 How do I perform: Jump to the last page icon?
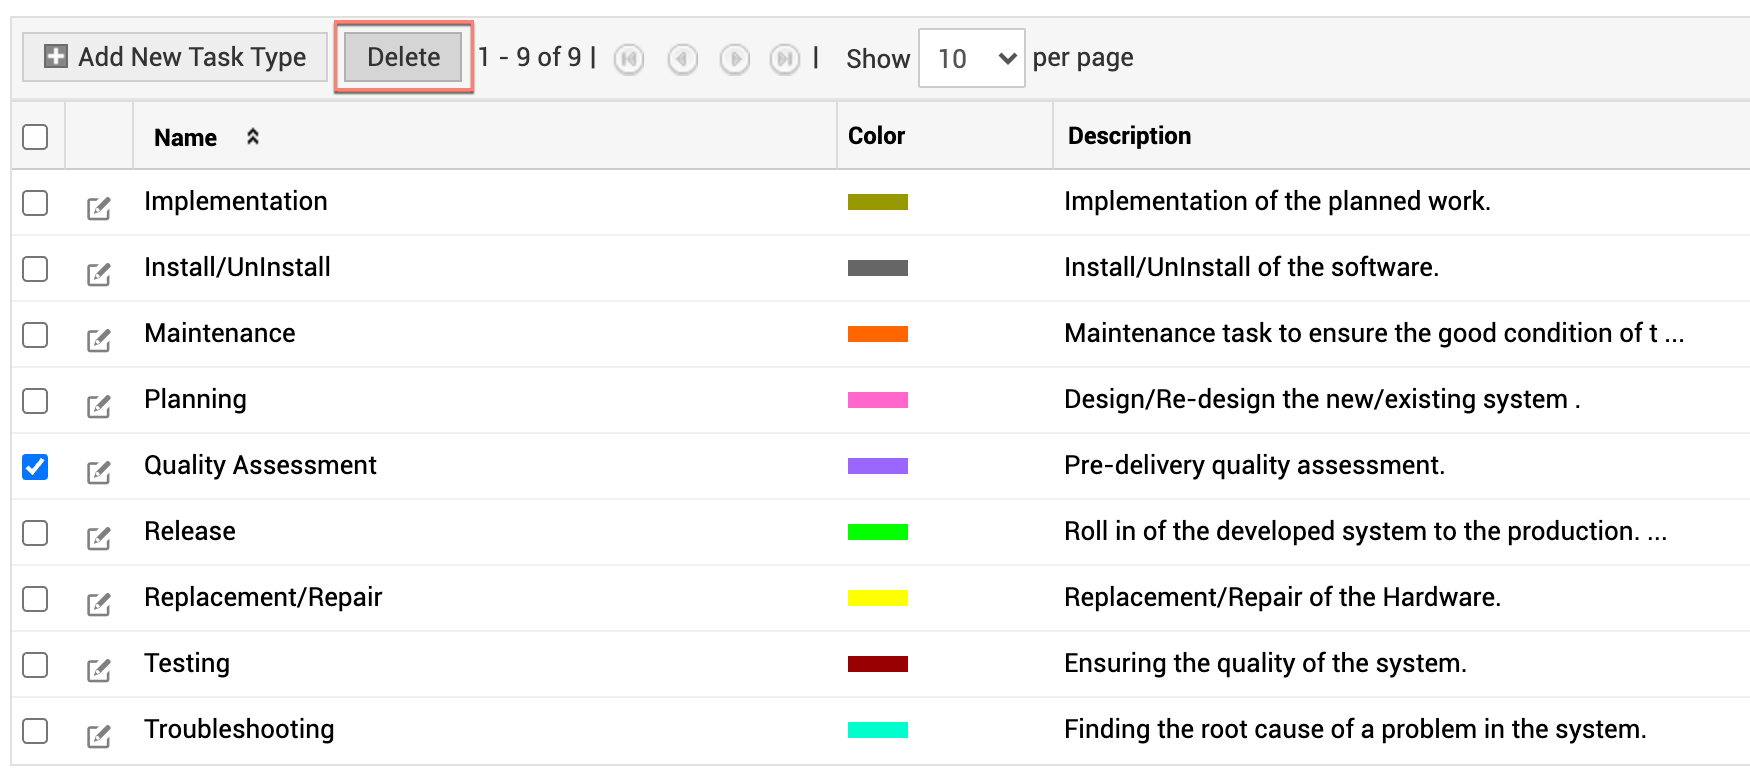[x=785, y=60]
